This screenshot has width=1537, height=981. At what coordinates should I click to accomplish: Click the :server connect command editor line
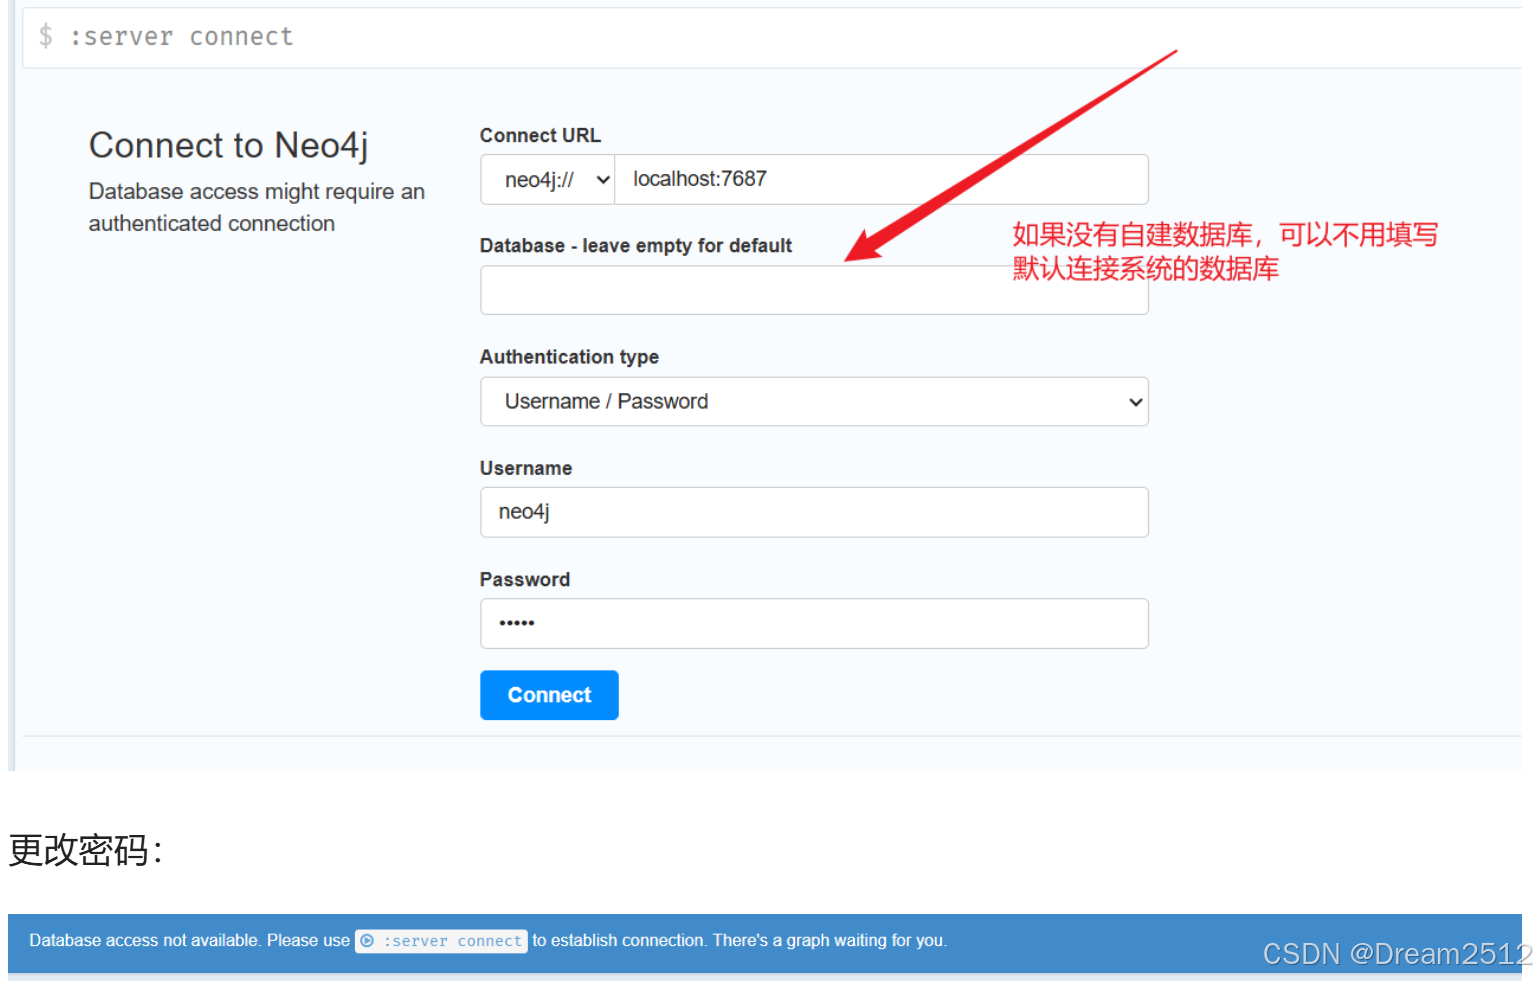772,38
